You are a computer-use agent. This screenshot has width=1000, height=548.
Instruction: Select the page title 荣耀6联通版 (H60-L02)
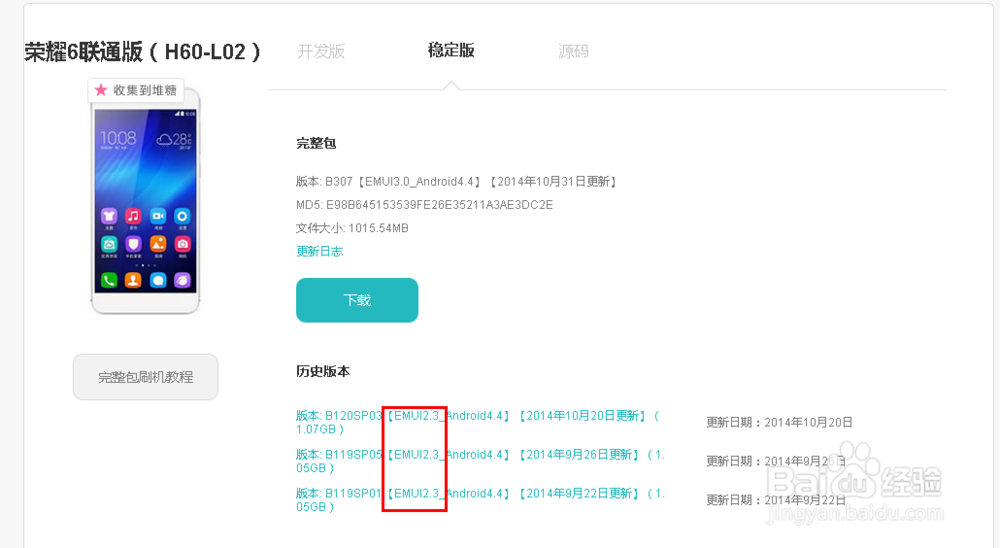click(142, 52)
